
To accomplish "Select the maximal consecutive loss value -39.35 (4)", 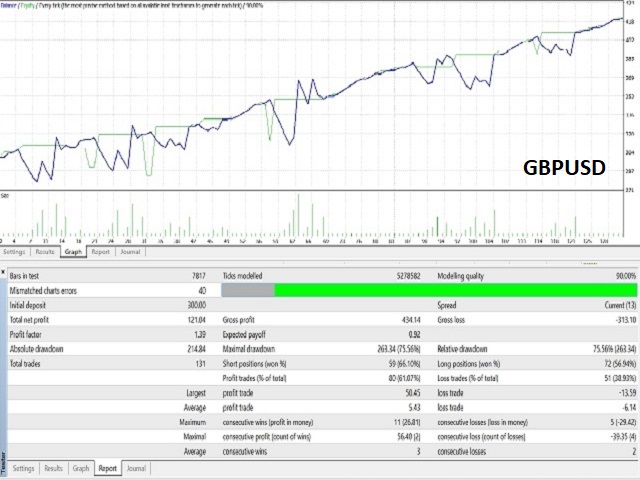I will [623, 437].
